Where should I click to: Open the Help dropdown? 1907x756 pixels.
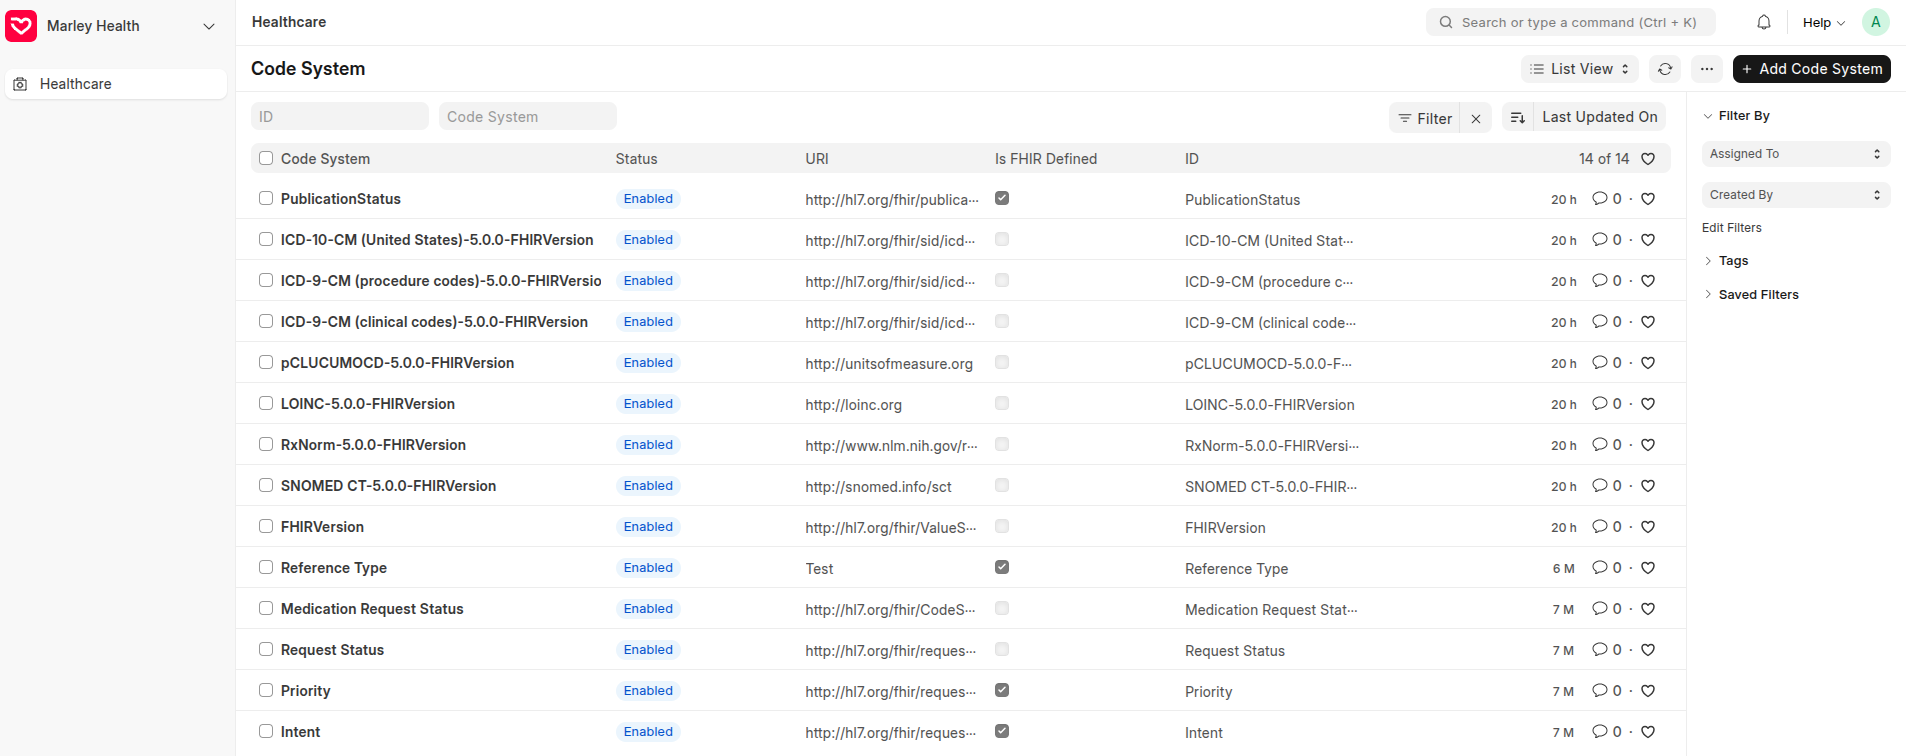click(1824, 22)
